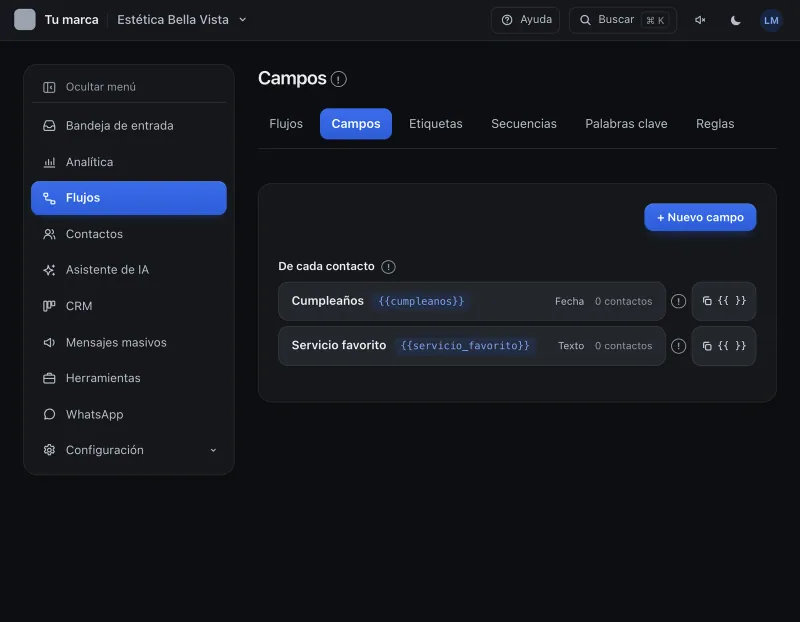Switch to the Flujos tab
This screenshot has width=800, height=622.
coord(286,123)
